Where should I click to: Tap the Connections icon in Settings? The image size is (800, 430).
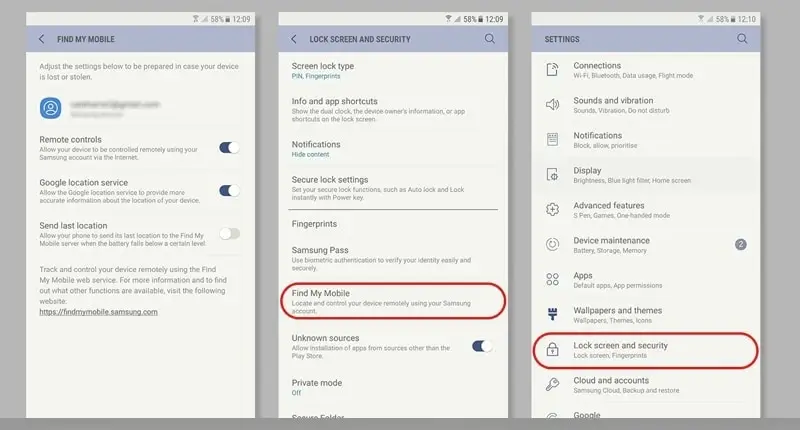[552, 69]
